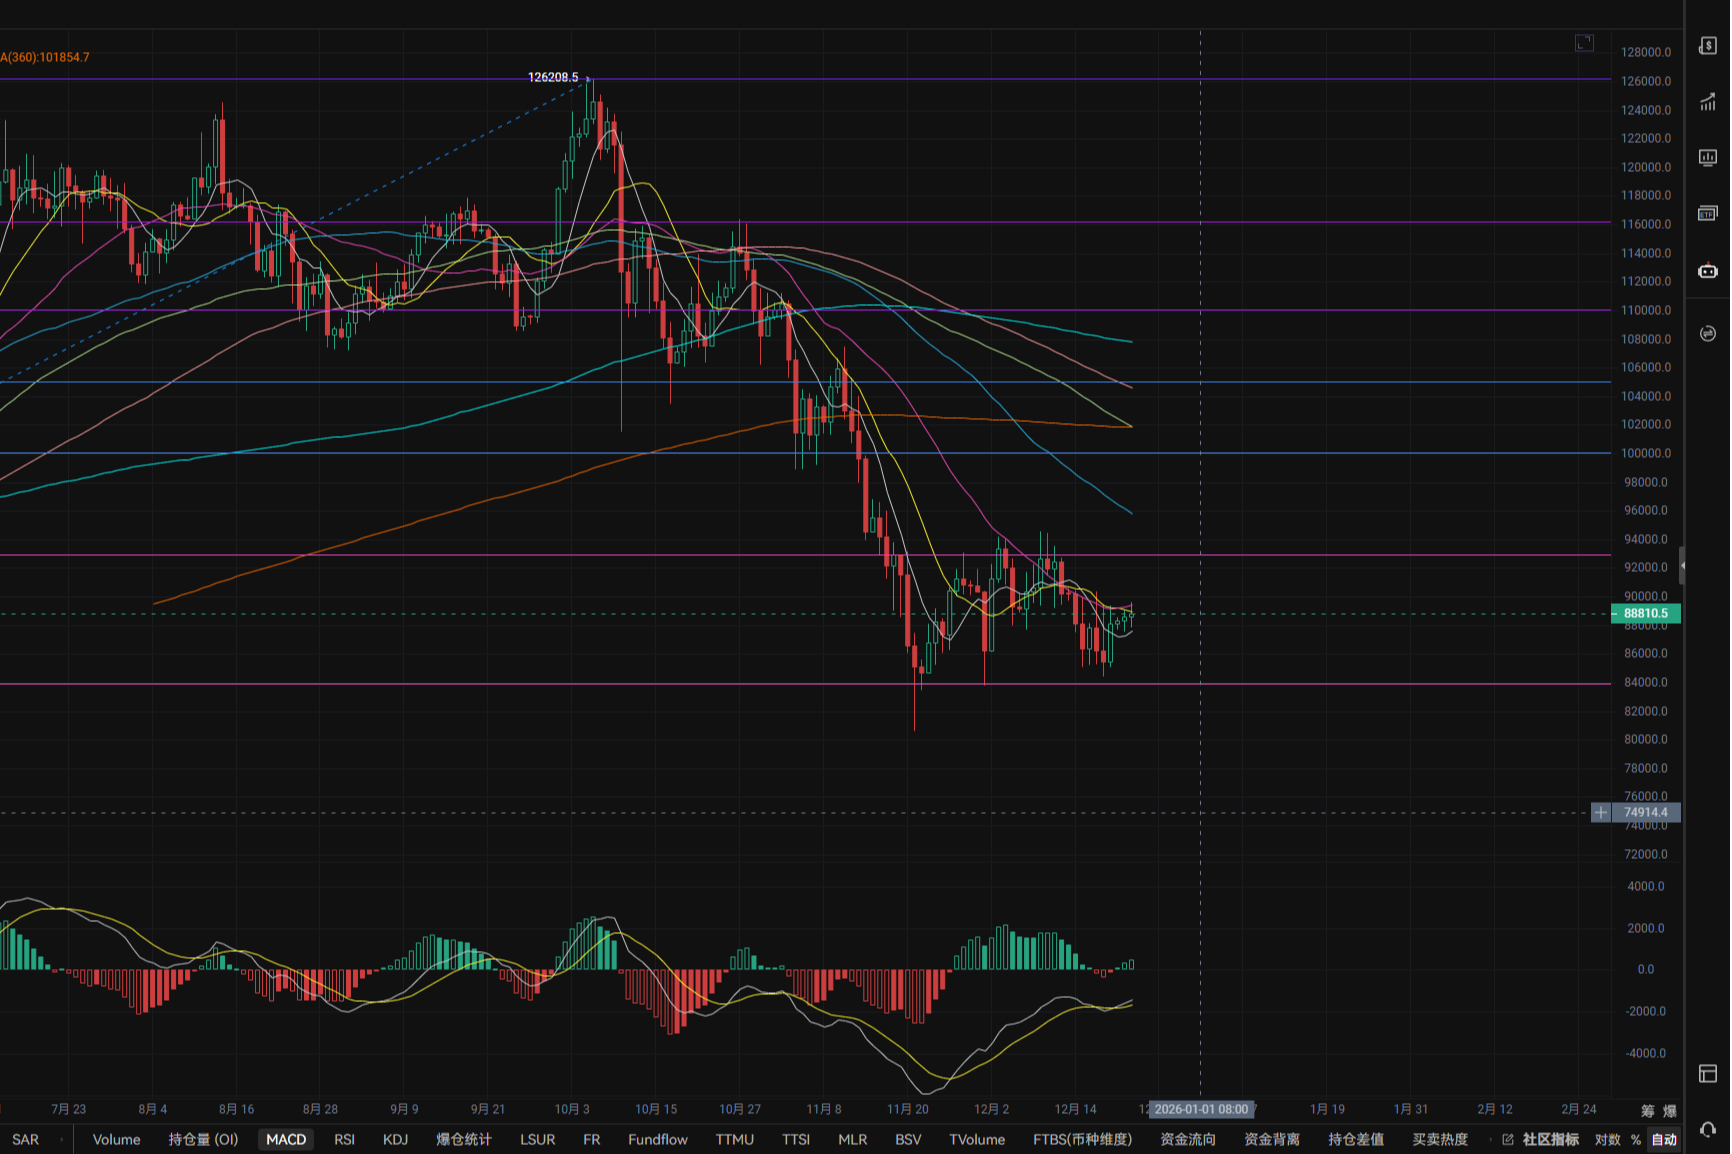Click the rising bar chart sidebar icon
This screenshot has width=1732, height=1154.
point(1708,102)
